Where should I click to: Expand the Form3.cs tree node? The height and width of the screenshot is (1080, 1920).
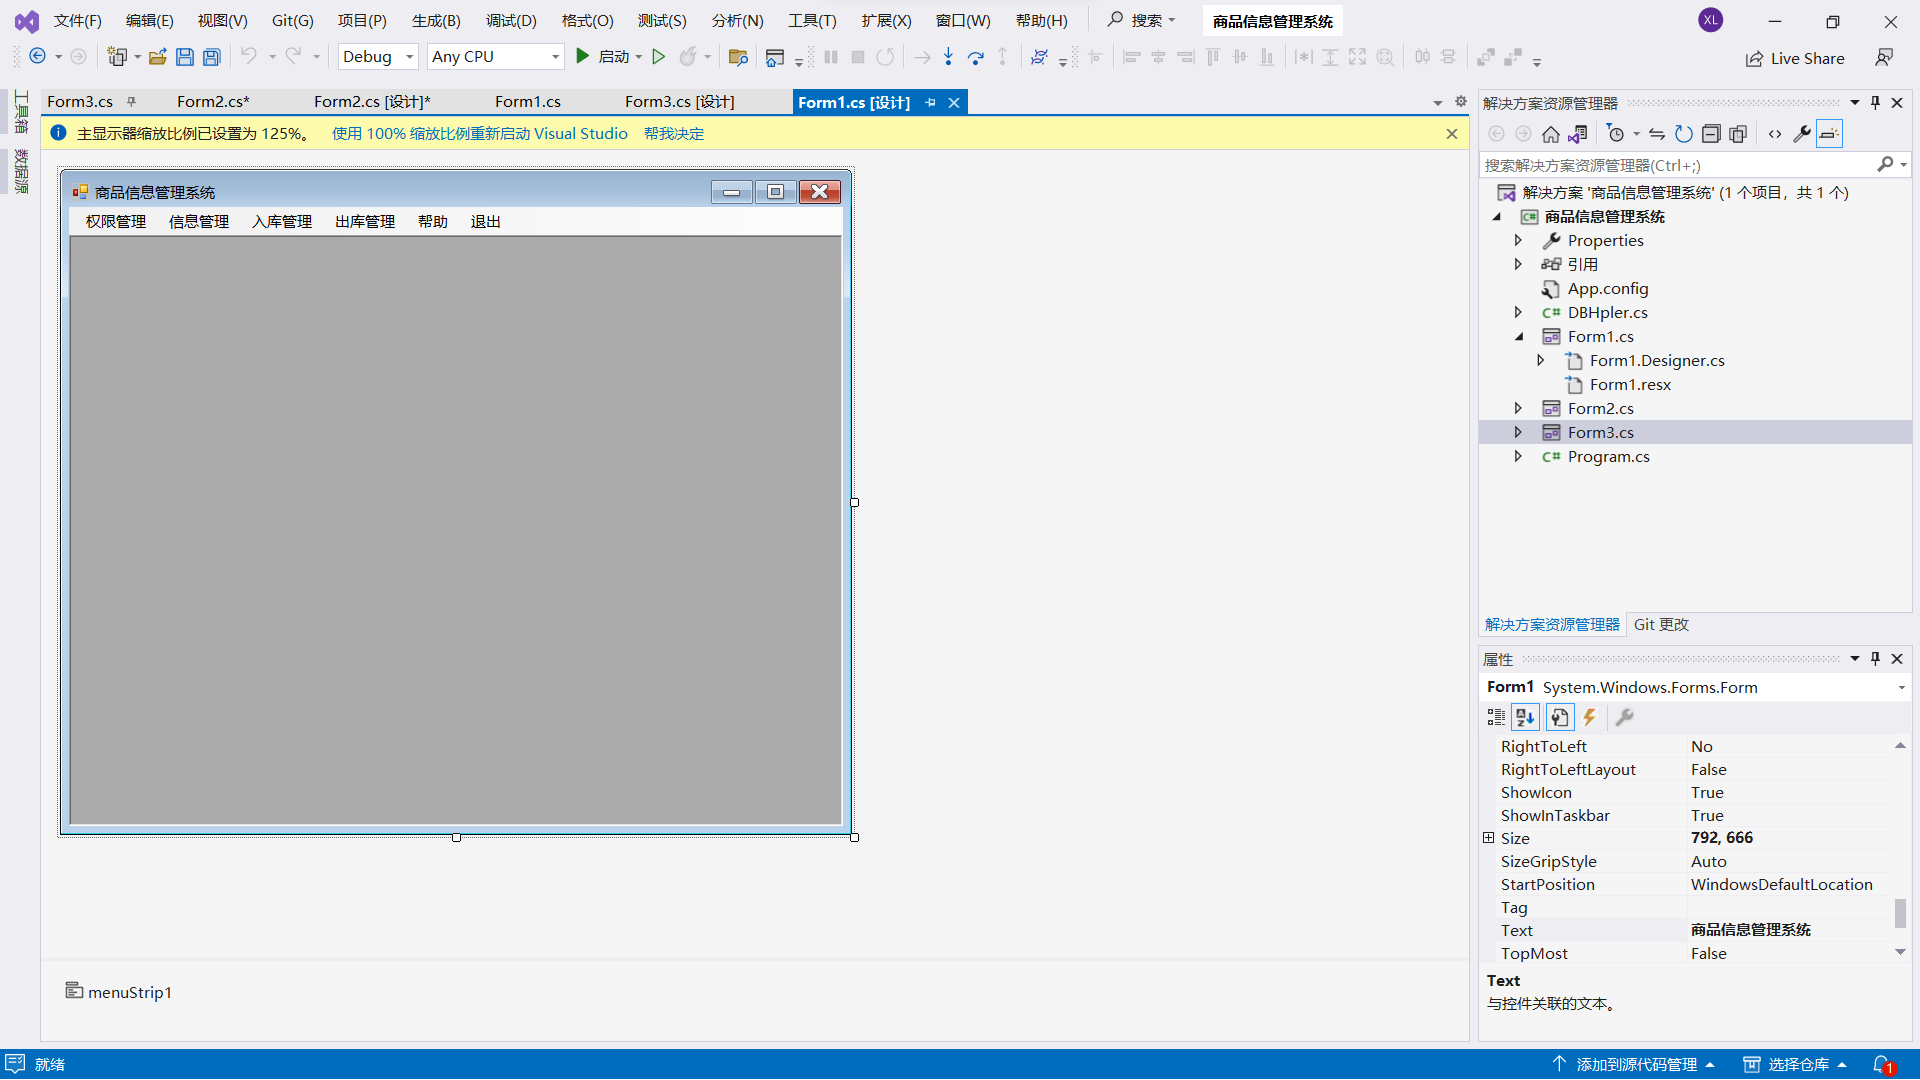click(x=1519, y=433)
